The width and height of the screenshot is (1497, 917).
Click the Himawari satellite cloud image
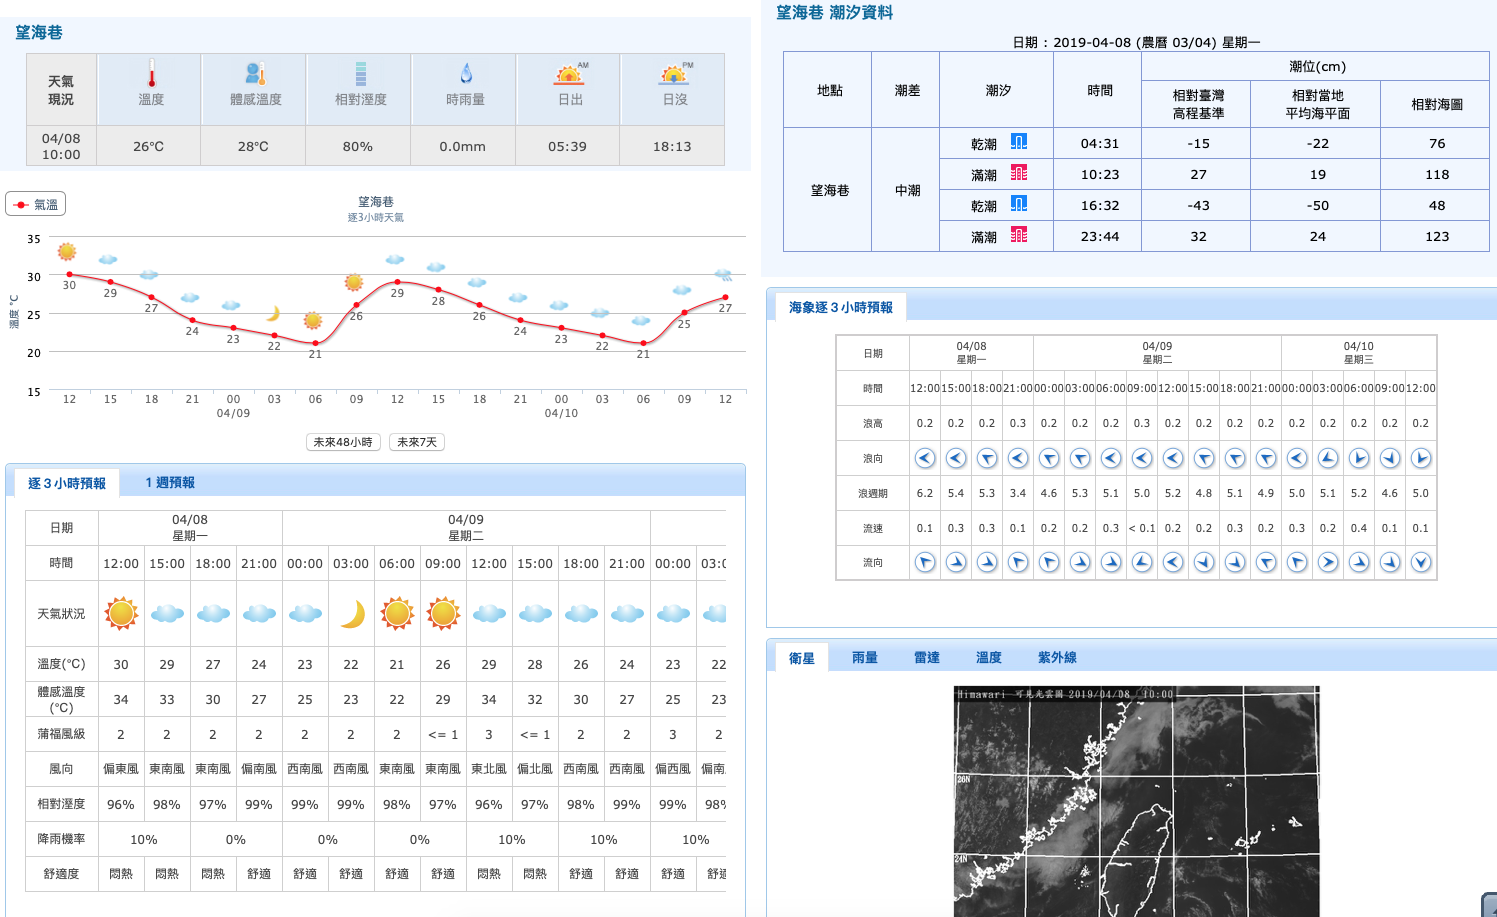pyautogui.click(x=1136, y=801)
